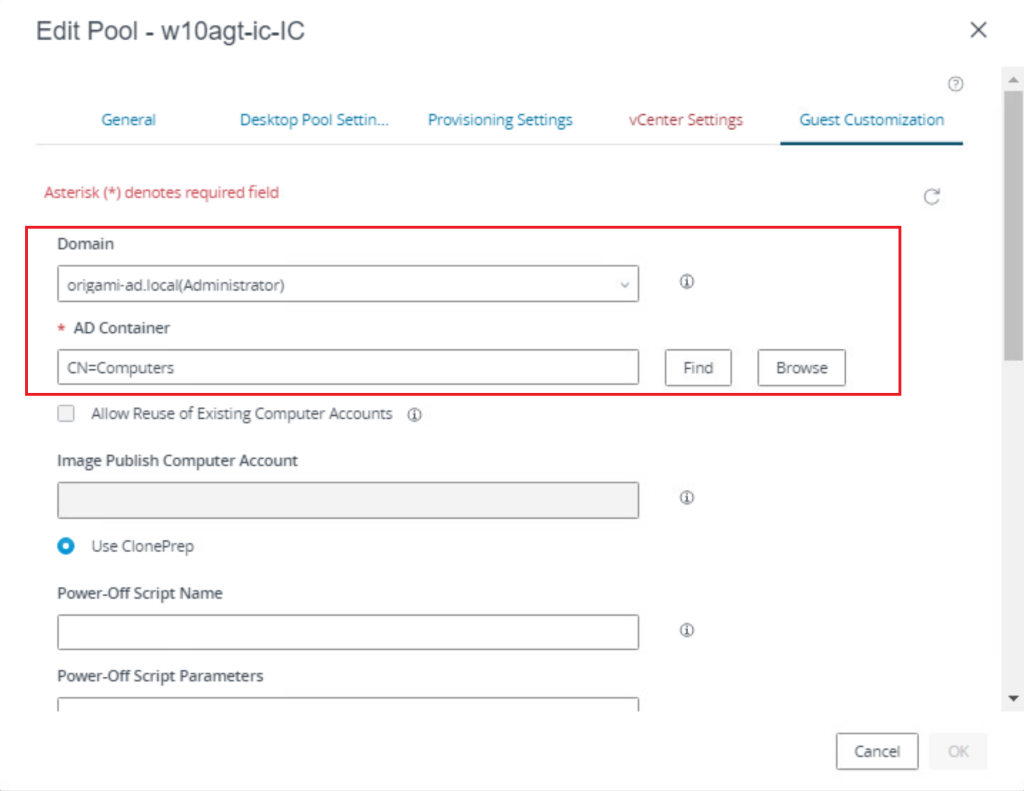Image resolution: width=1024 pixels, height=791 pixels.
Task: Enable Allow Reuse of Existing Computer Accounts
Action: point(66,414)
